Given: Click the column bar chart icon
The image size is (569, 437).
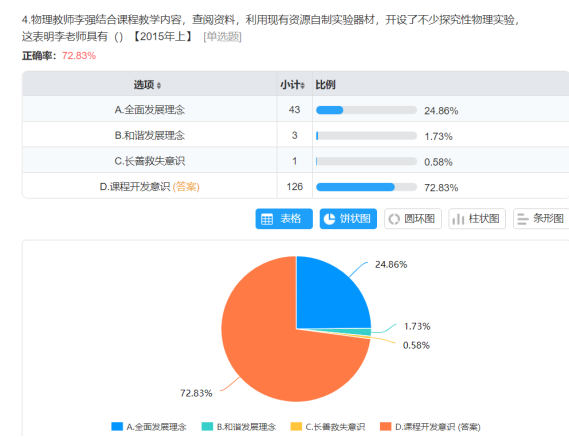Looking at the screenshot, I should click(458, 219).
